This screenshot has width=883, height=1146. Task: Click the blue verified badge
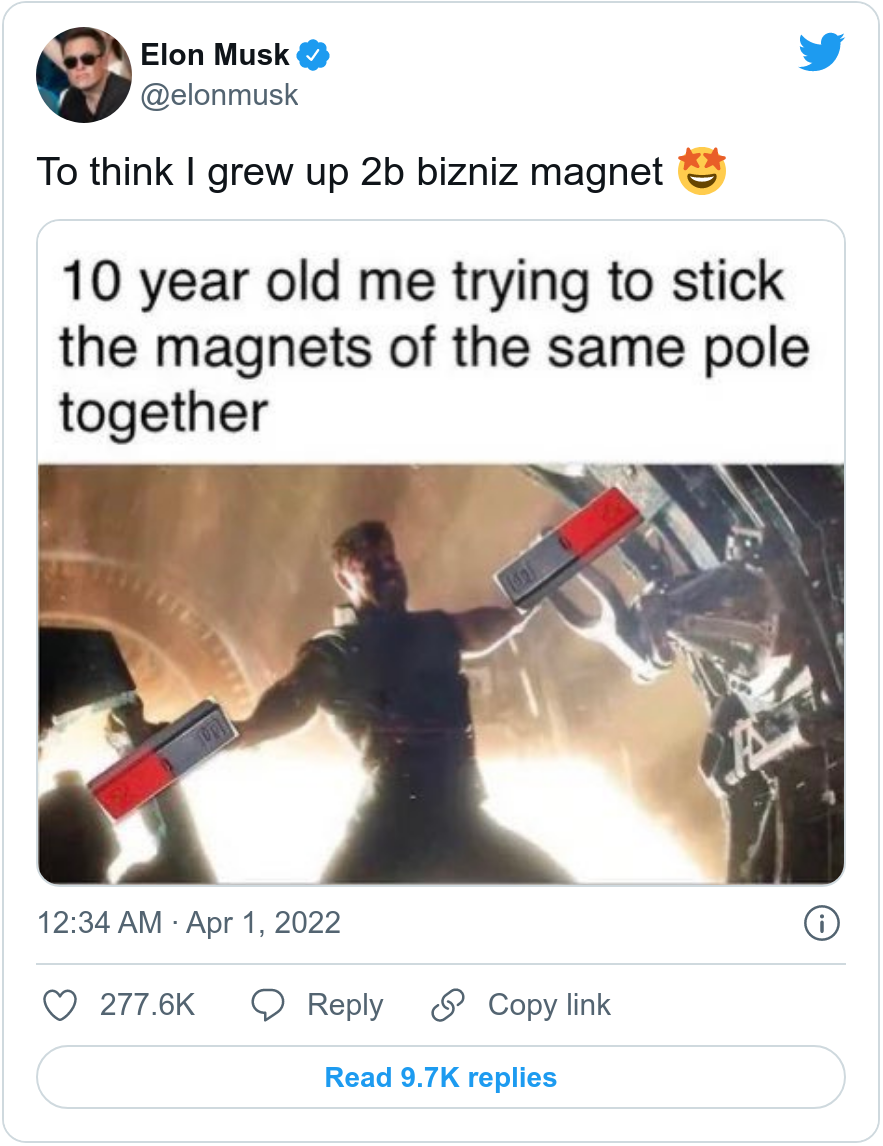click(x=315, y=56)
